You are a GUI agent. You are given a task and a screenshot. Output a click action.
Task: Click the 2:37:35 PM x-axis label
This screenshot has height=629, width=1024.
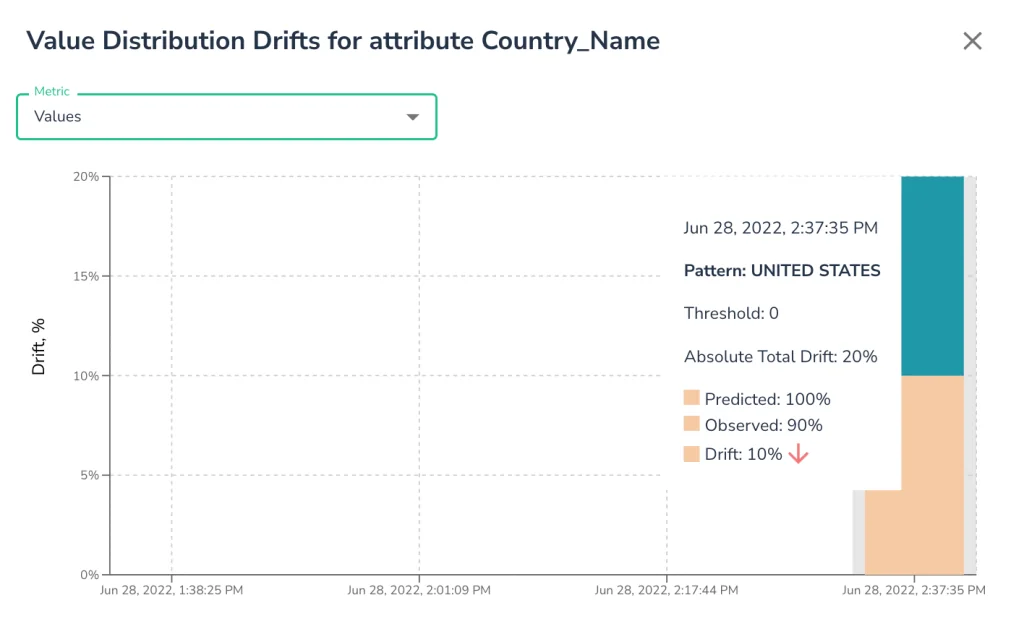(x=913, y=590)
